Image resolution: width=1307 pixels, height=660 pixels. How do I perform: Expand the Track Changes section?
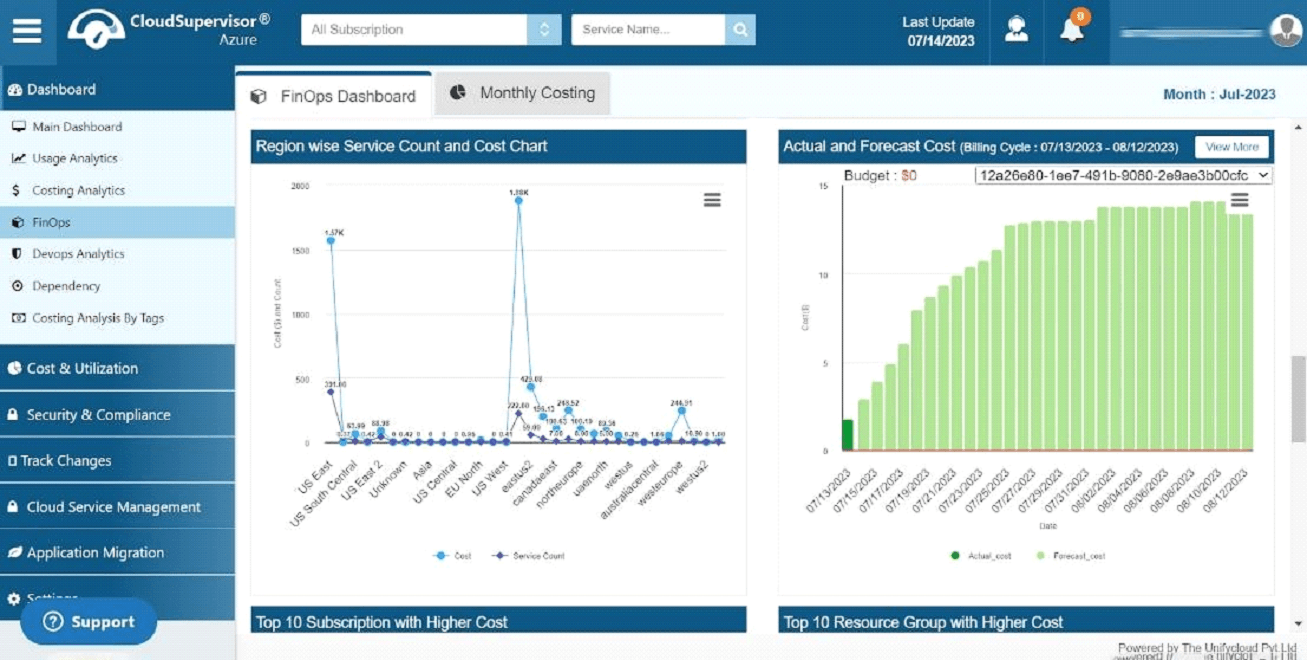click(x=117, y=461)
